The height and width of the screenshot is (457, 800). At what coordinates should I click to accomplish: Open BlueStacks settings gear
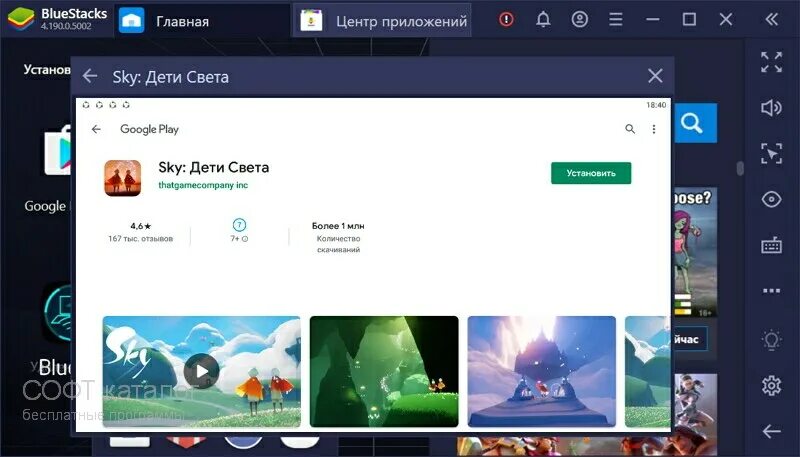coord(771,385)
